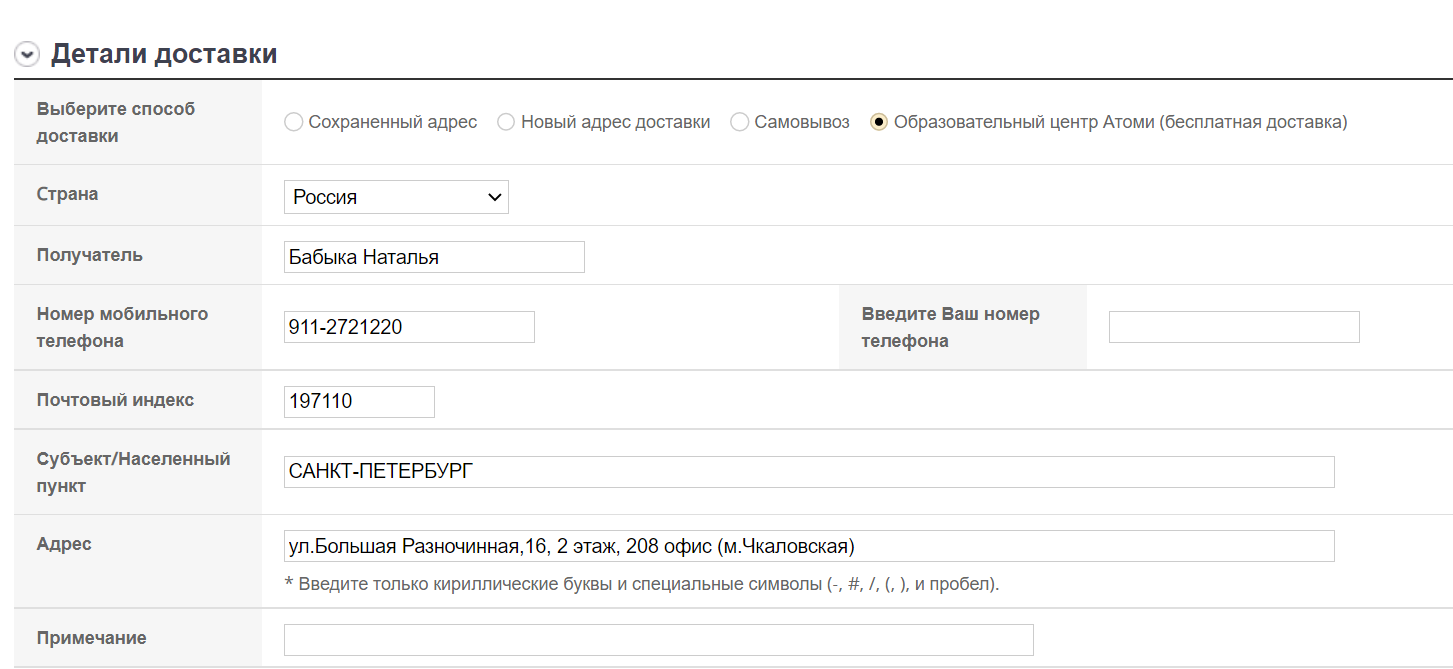
Task: Click the Почтовый индекс row label
Action: click(x=116, y=400)
